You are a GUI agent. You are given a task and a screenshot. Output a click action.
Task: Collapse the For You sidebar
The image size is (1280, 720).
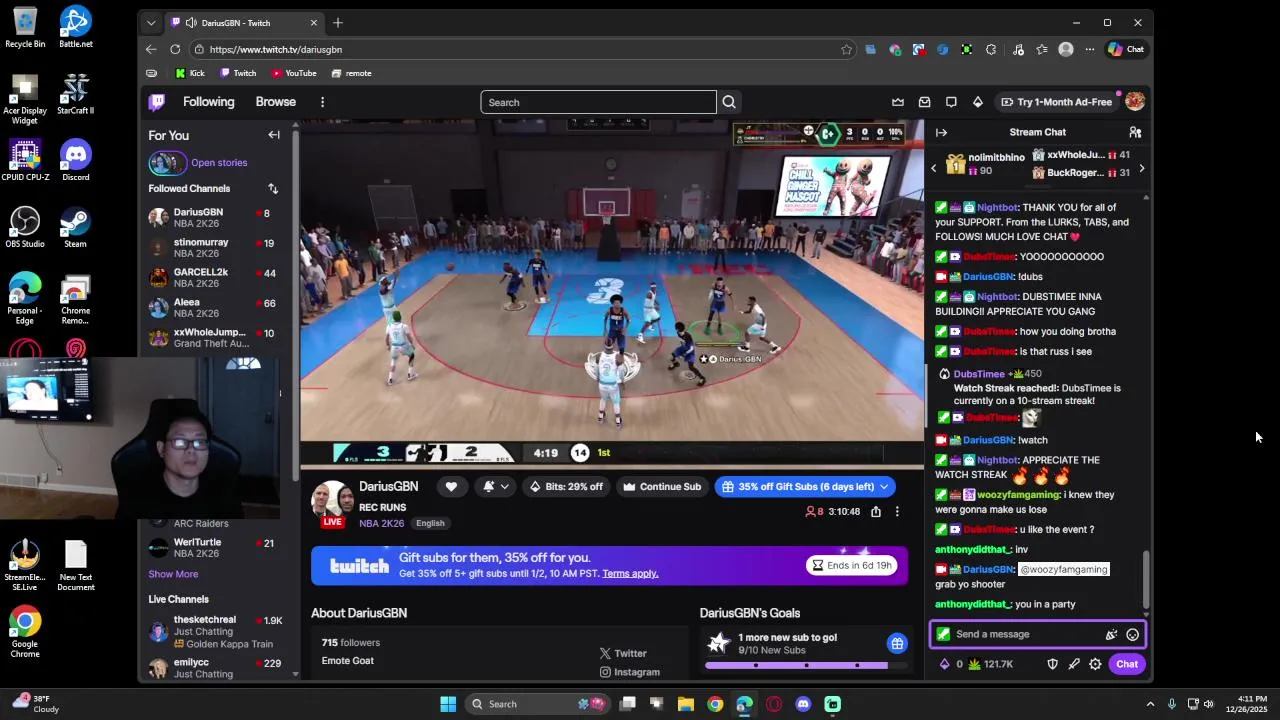coord(273,135)
